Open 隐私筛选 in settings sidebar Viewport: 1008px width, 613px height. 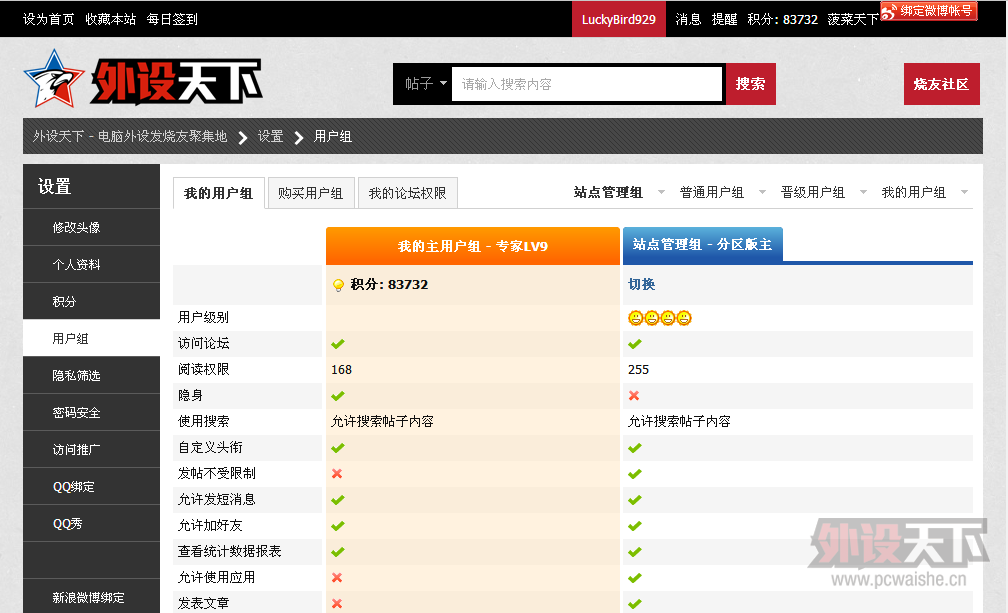91,375
